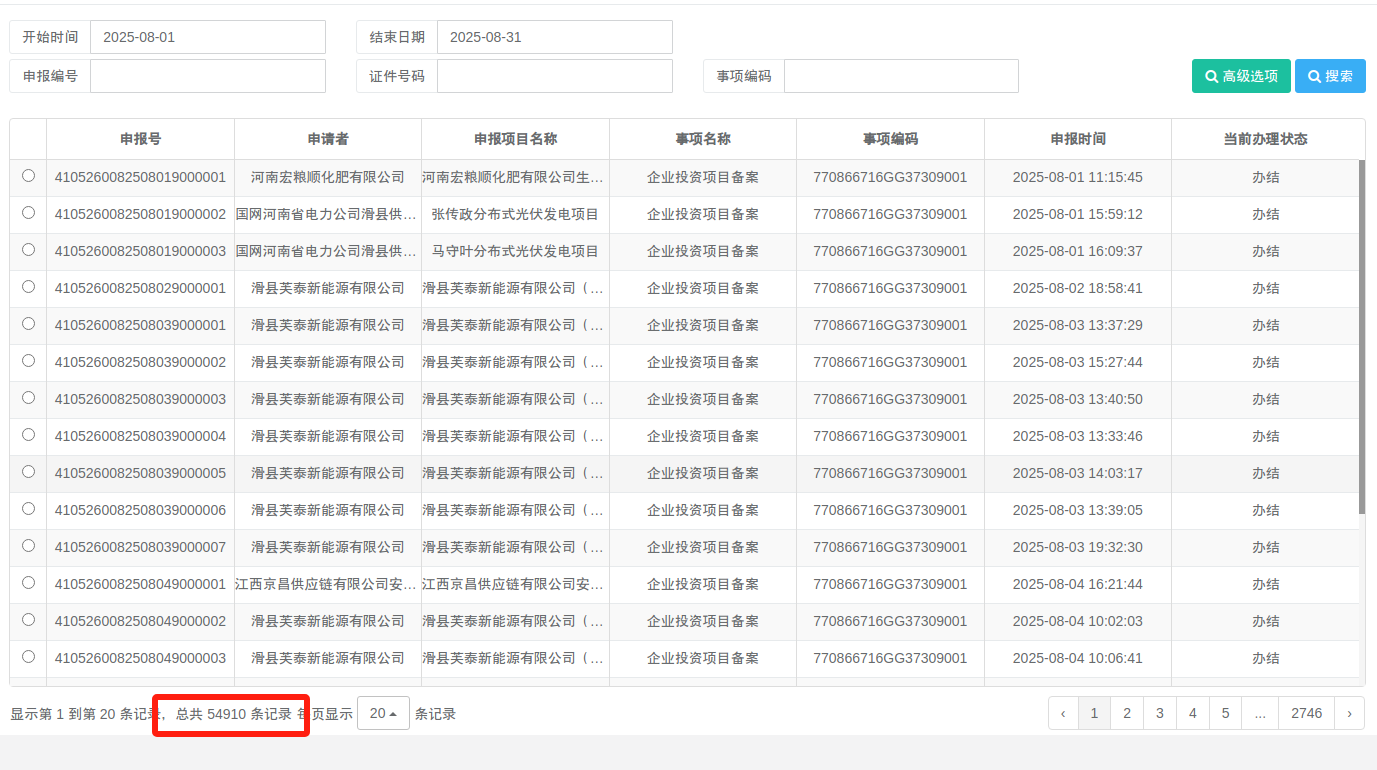Click the 结束日期 end date field
Screen dimensions: 1377x770
click(x=554, y=37)
